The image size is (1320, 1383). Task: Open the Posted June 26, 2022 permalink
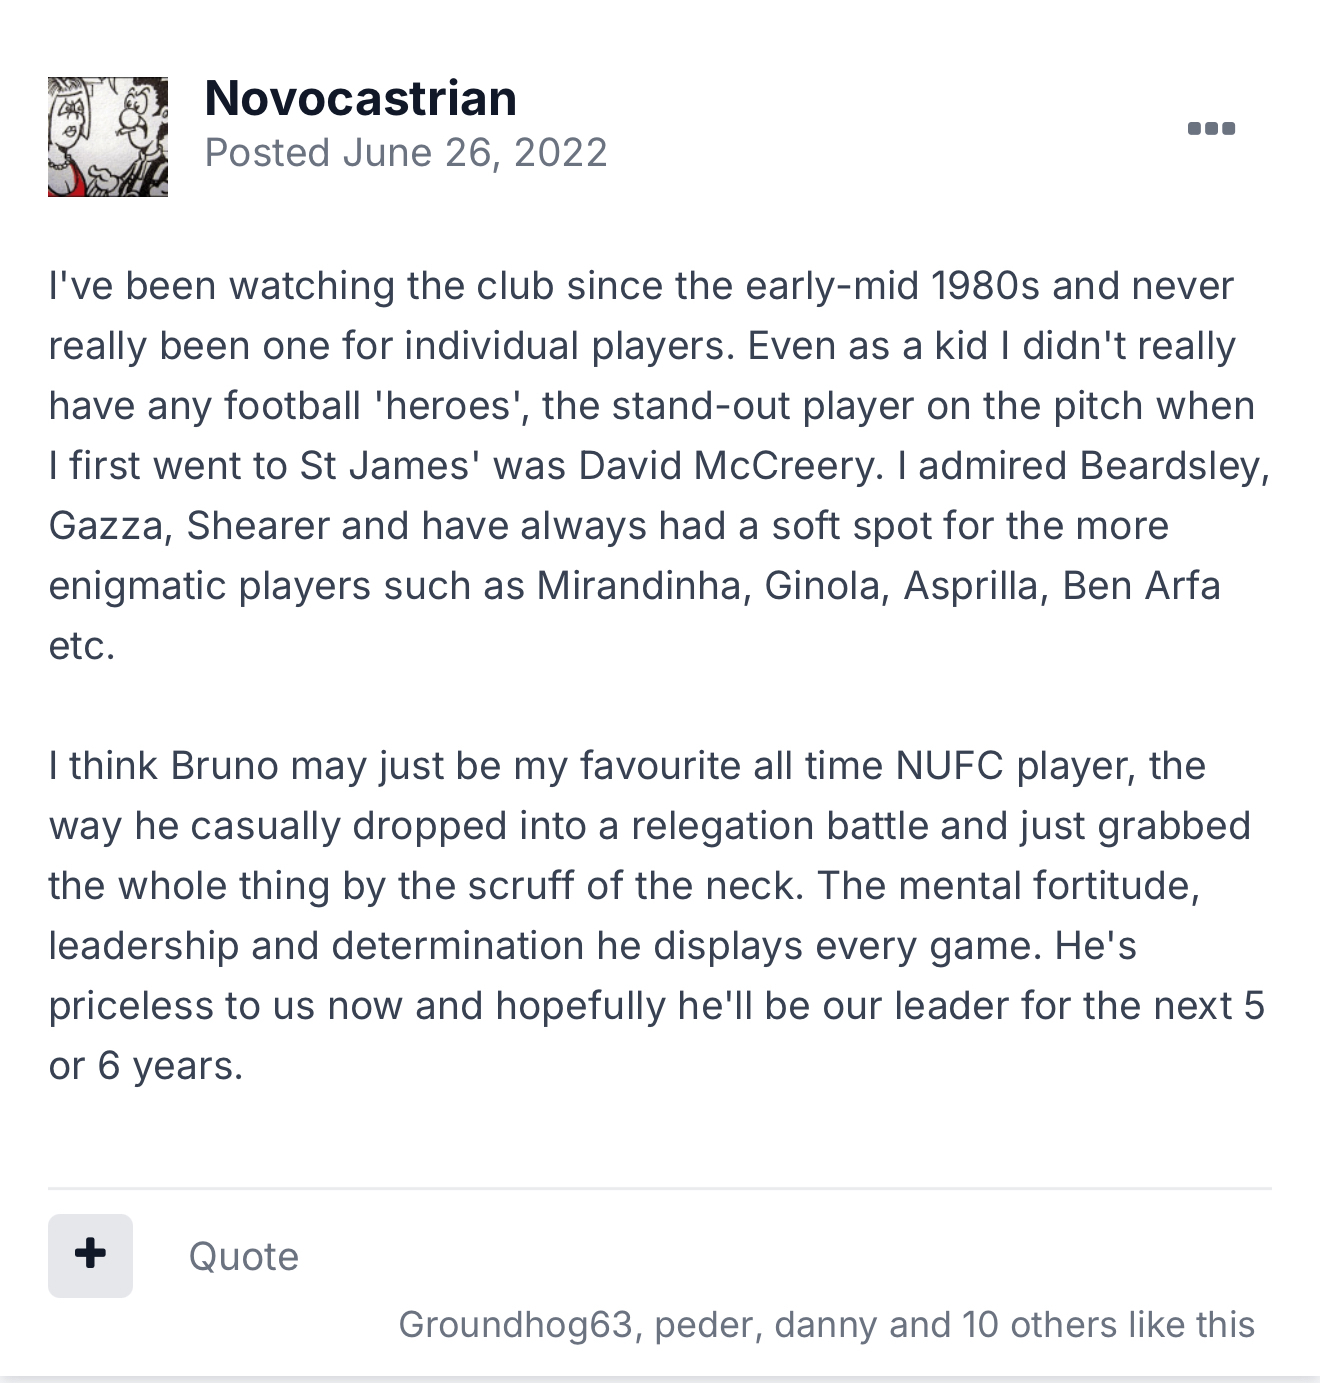(x=406, y=153)
